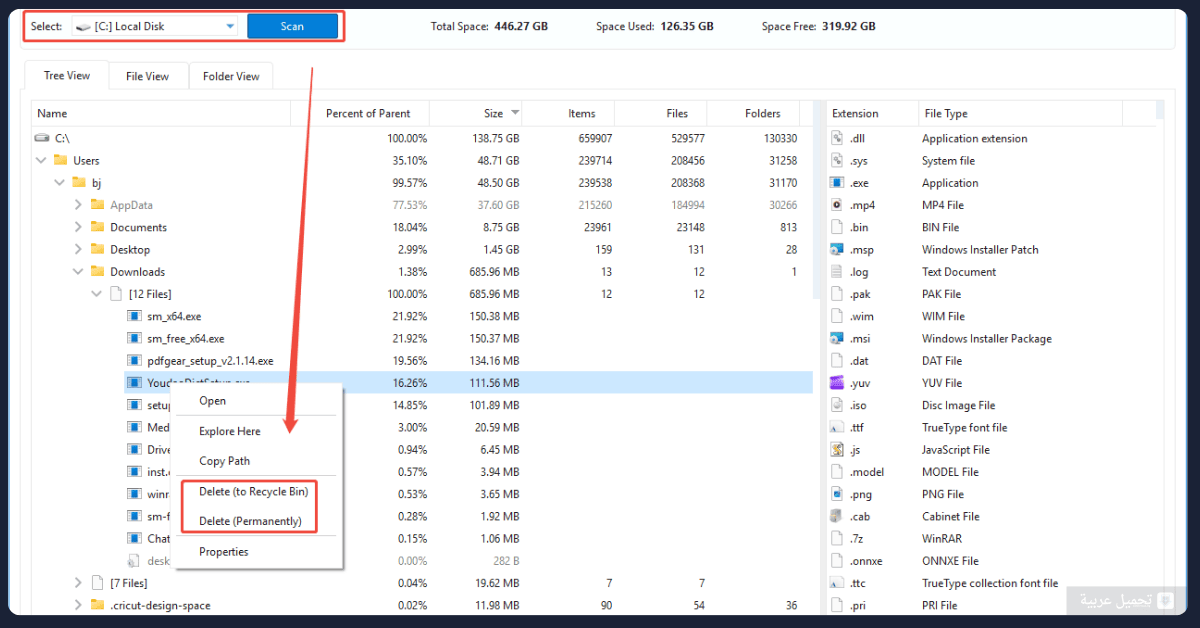Click the .7z WinRAR icon
This screenshot has height=628, width=1200.
(837, 538)
